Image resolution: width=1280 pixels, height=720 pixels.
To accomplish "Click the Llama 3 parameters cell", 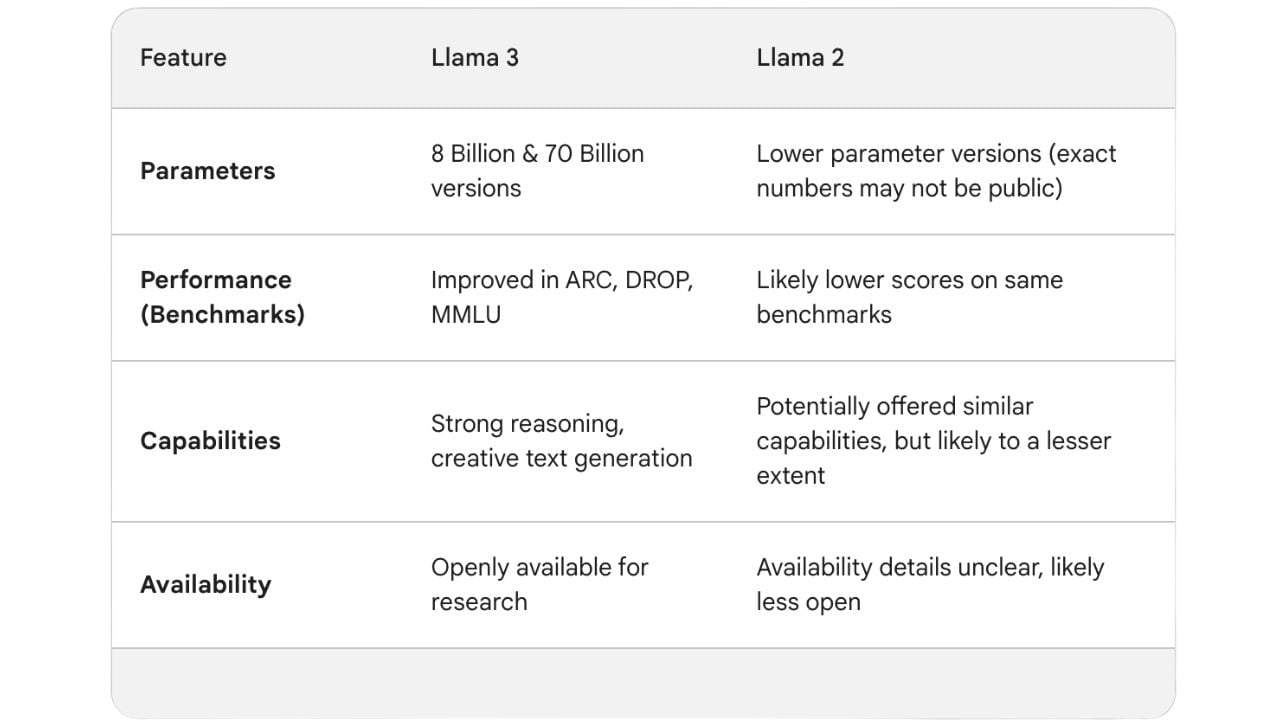I will [537, 171].
